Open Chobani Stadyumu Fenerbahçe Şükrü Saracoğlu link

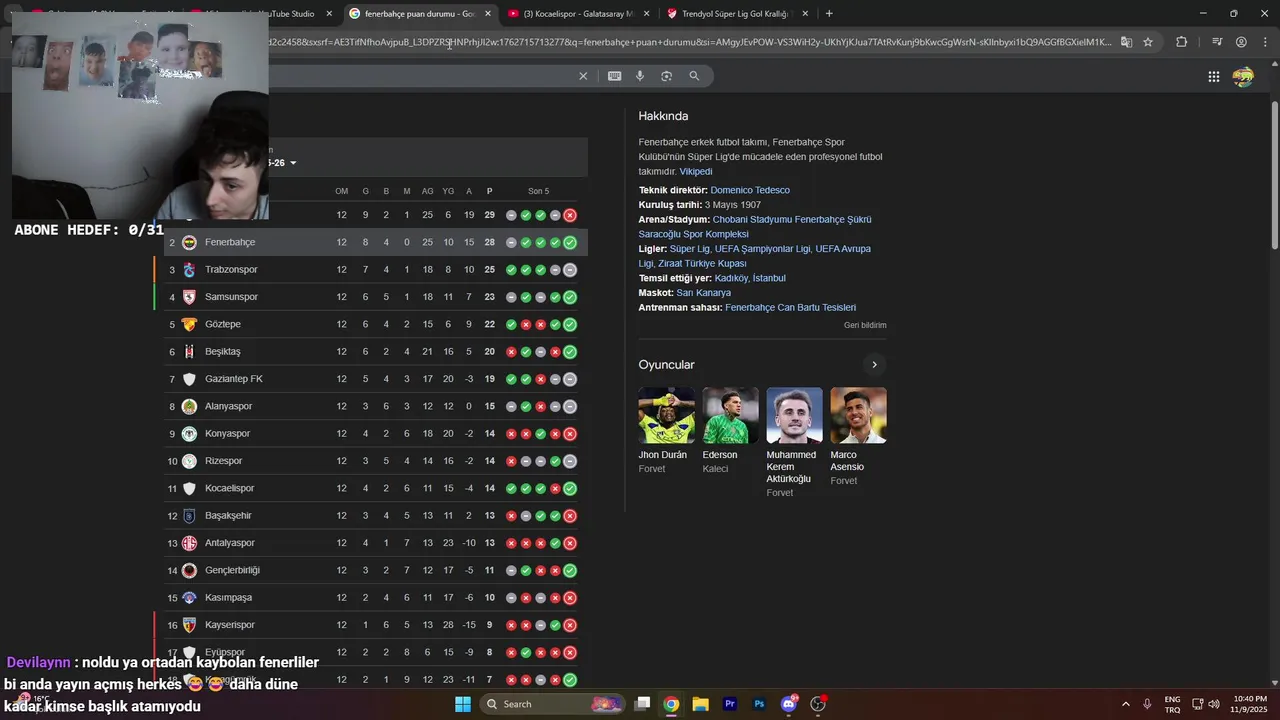(x=755, y=227)
